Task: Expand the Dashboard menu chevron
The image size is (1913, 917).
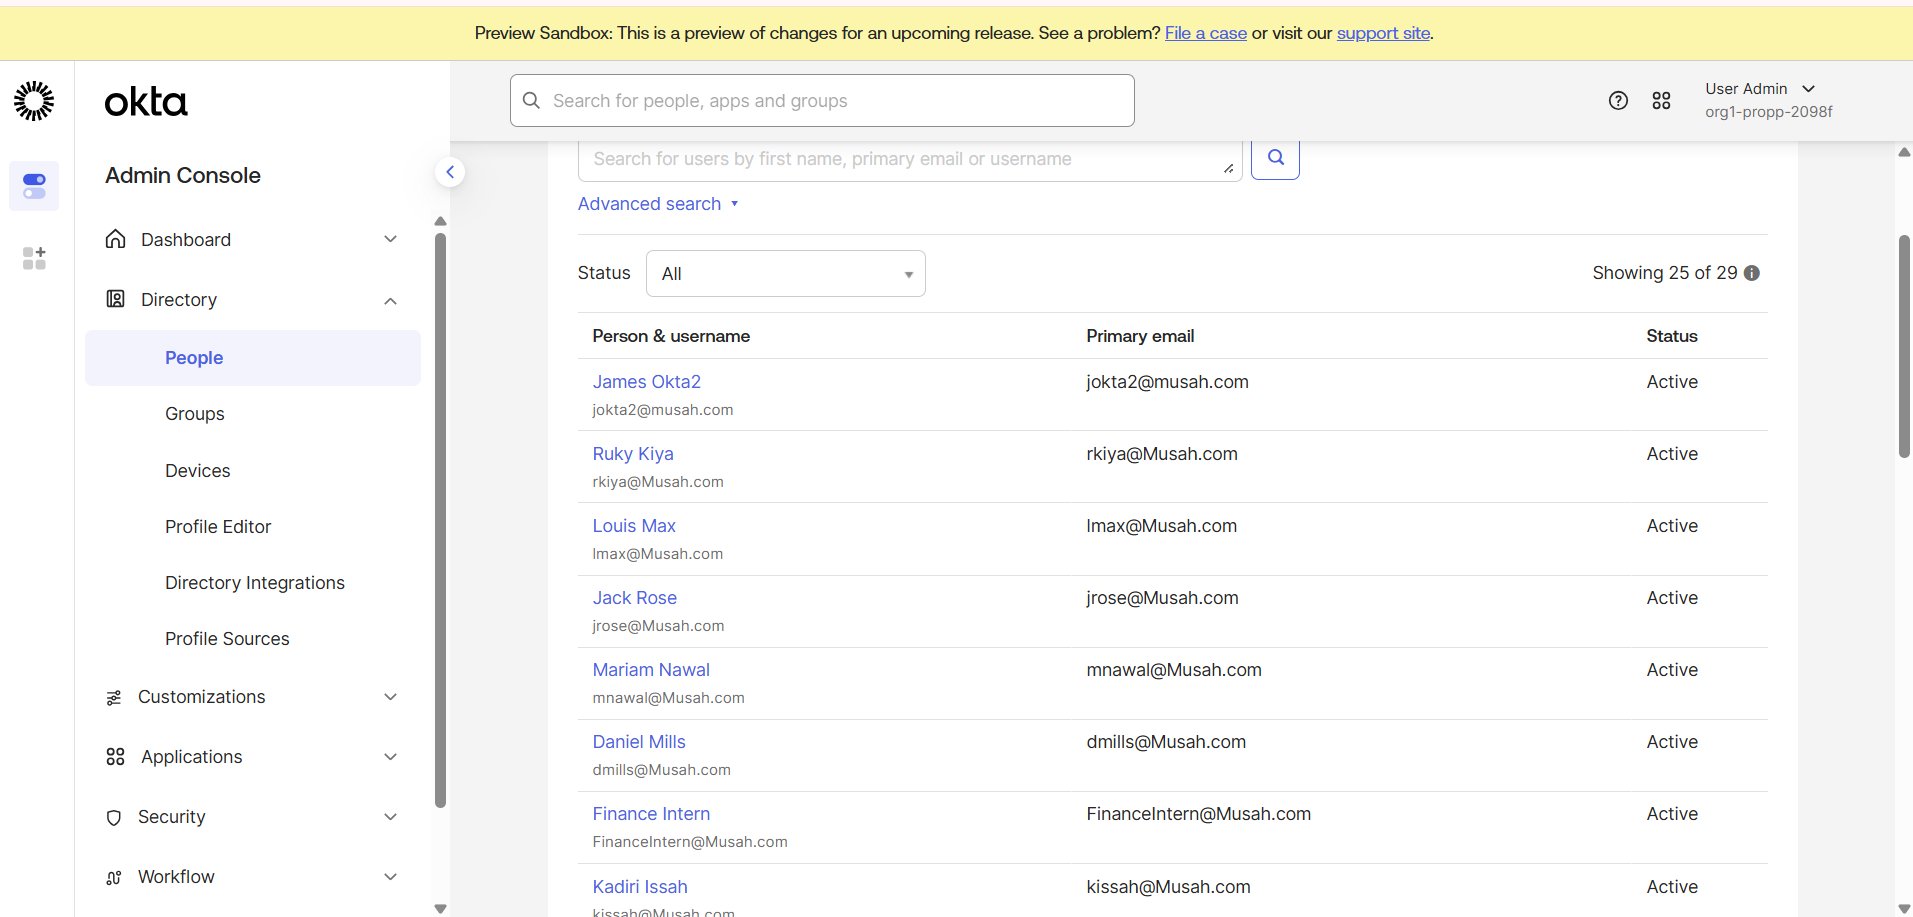Action: 391,239
